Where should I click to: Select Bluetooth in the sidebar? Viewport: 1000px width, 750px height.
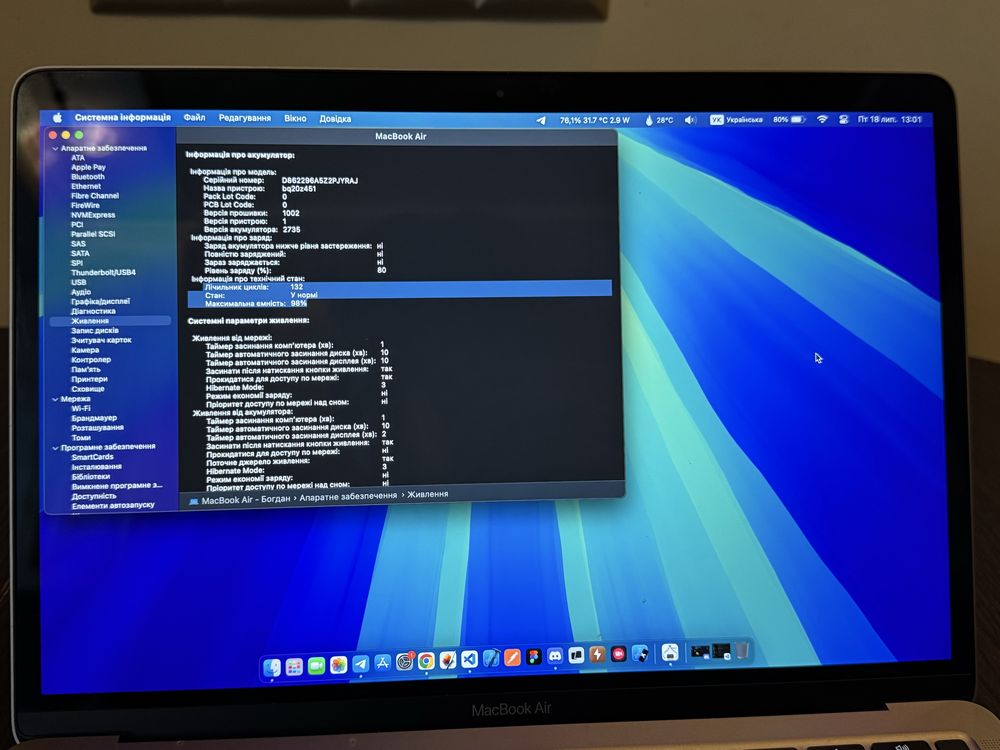pos(88,177)
